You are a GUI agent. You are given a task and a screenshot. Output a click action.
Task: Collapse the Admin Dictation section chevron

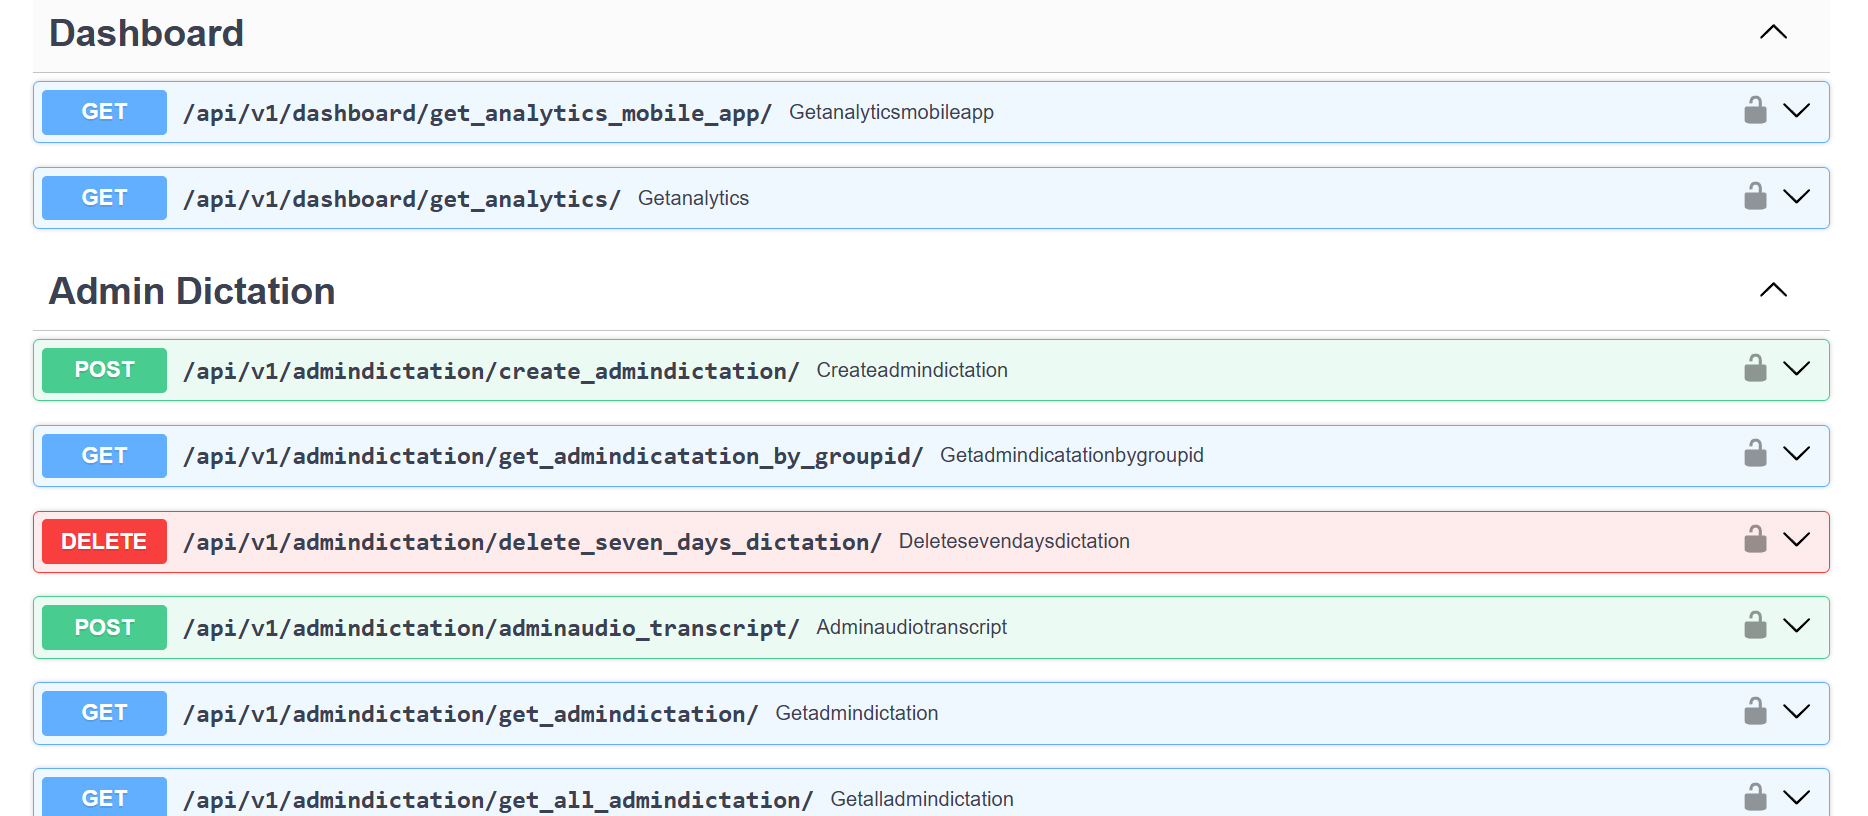(x=1773, y=290)
